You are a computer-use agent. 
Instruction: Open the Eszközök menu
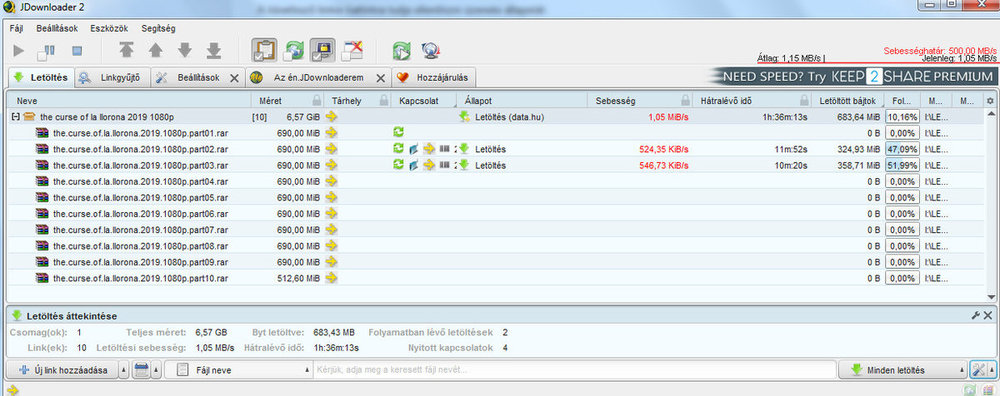[109, 29]
